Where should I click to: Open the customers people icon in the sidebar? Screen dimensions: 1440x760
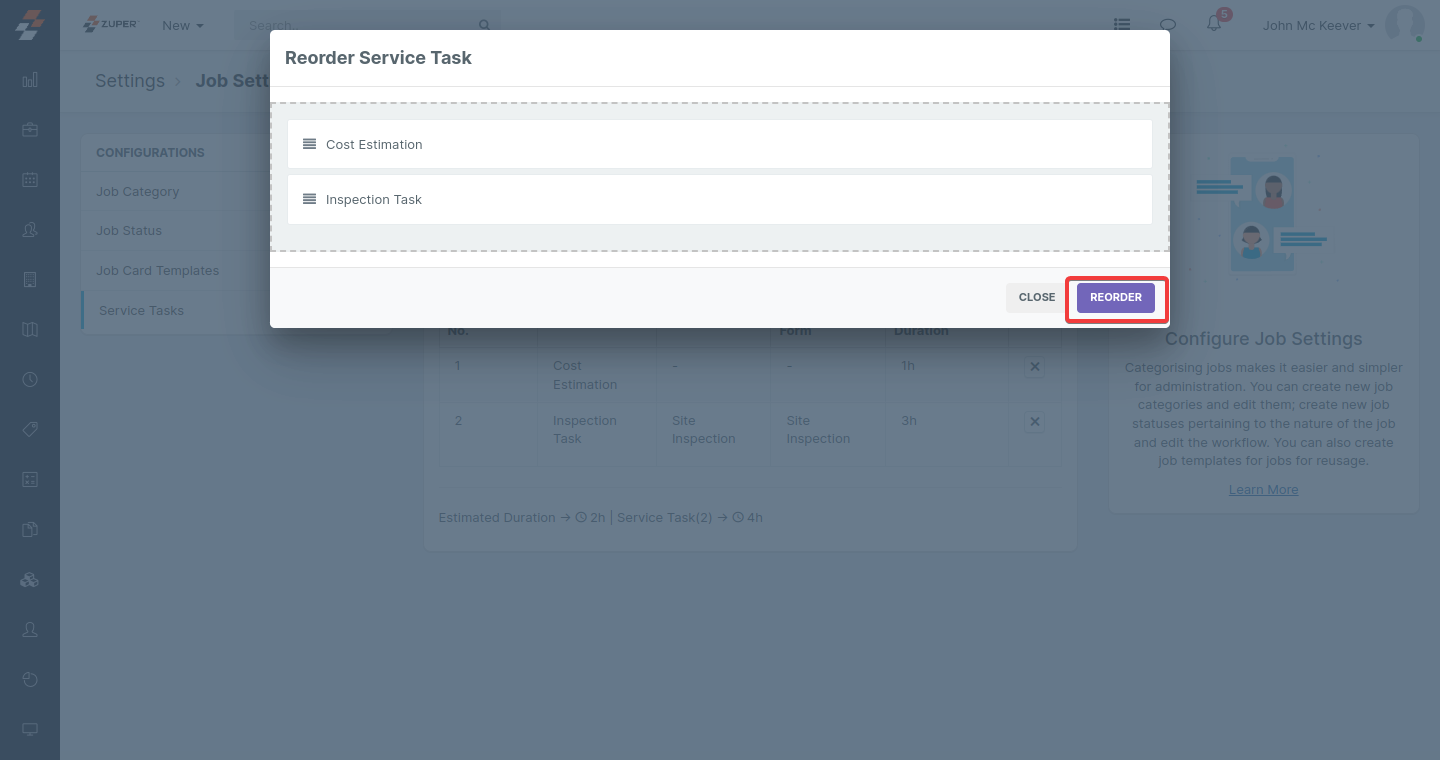tap(30, 229)
